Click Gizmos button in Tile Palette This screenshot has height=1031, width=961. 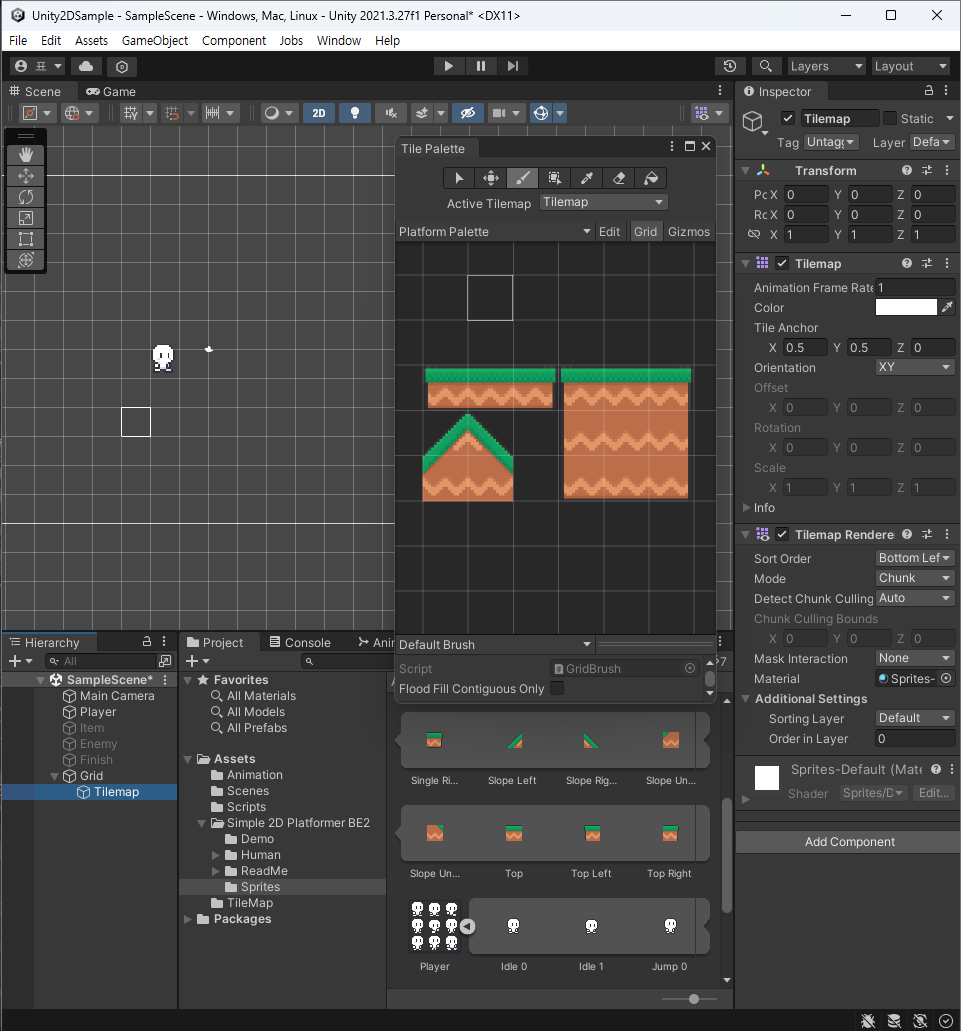click(x=689, y=231)
